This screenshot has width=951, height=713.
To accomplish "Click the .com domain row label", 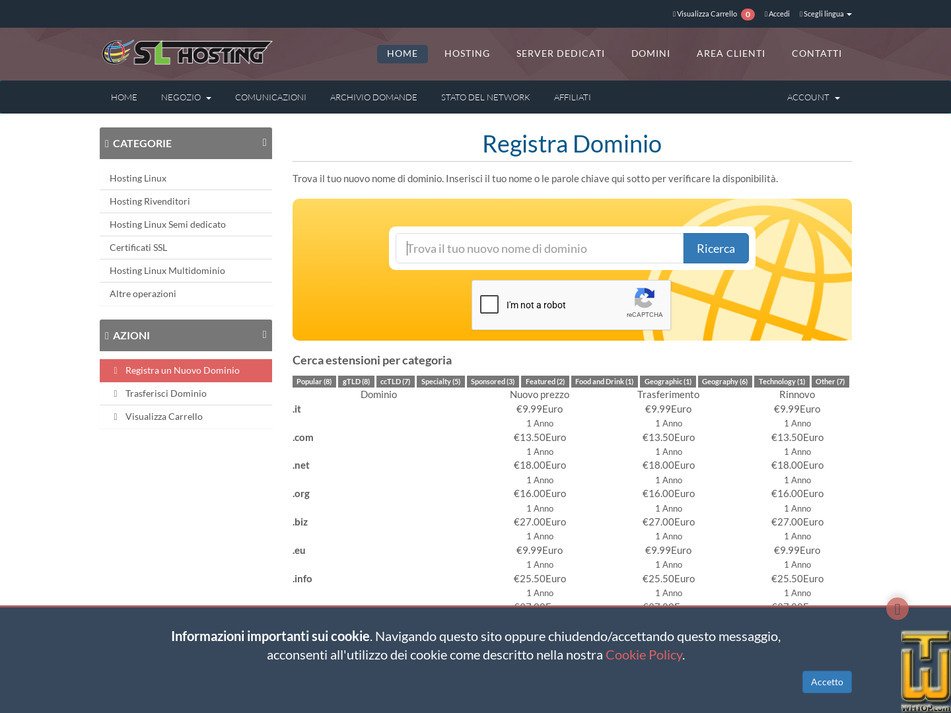I will click(x=303, y=437).
